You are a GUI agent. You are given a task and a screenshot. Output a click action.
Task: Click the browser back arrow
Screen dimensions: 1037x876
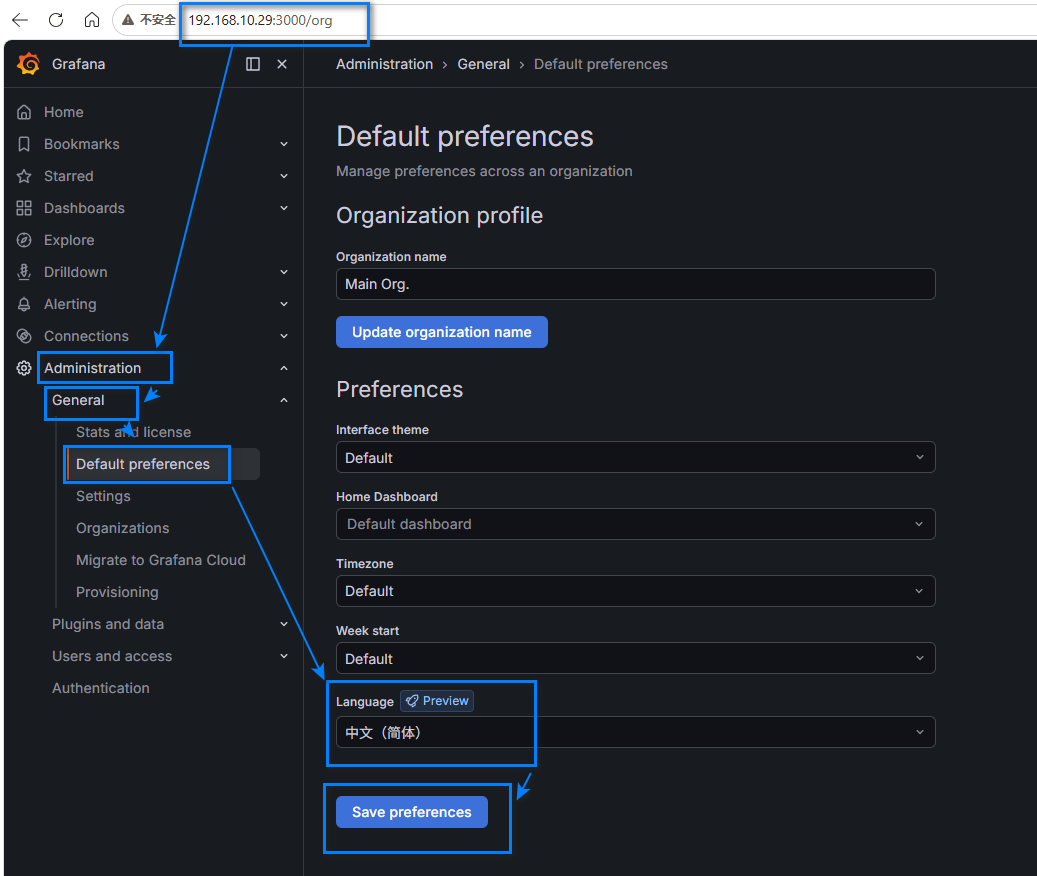click(21, 20)
